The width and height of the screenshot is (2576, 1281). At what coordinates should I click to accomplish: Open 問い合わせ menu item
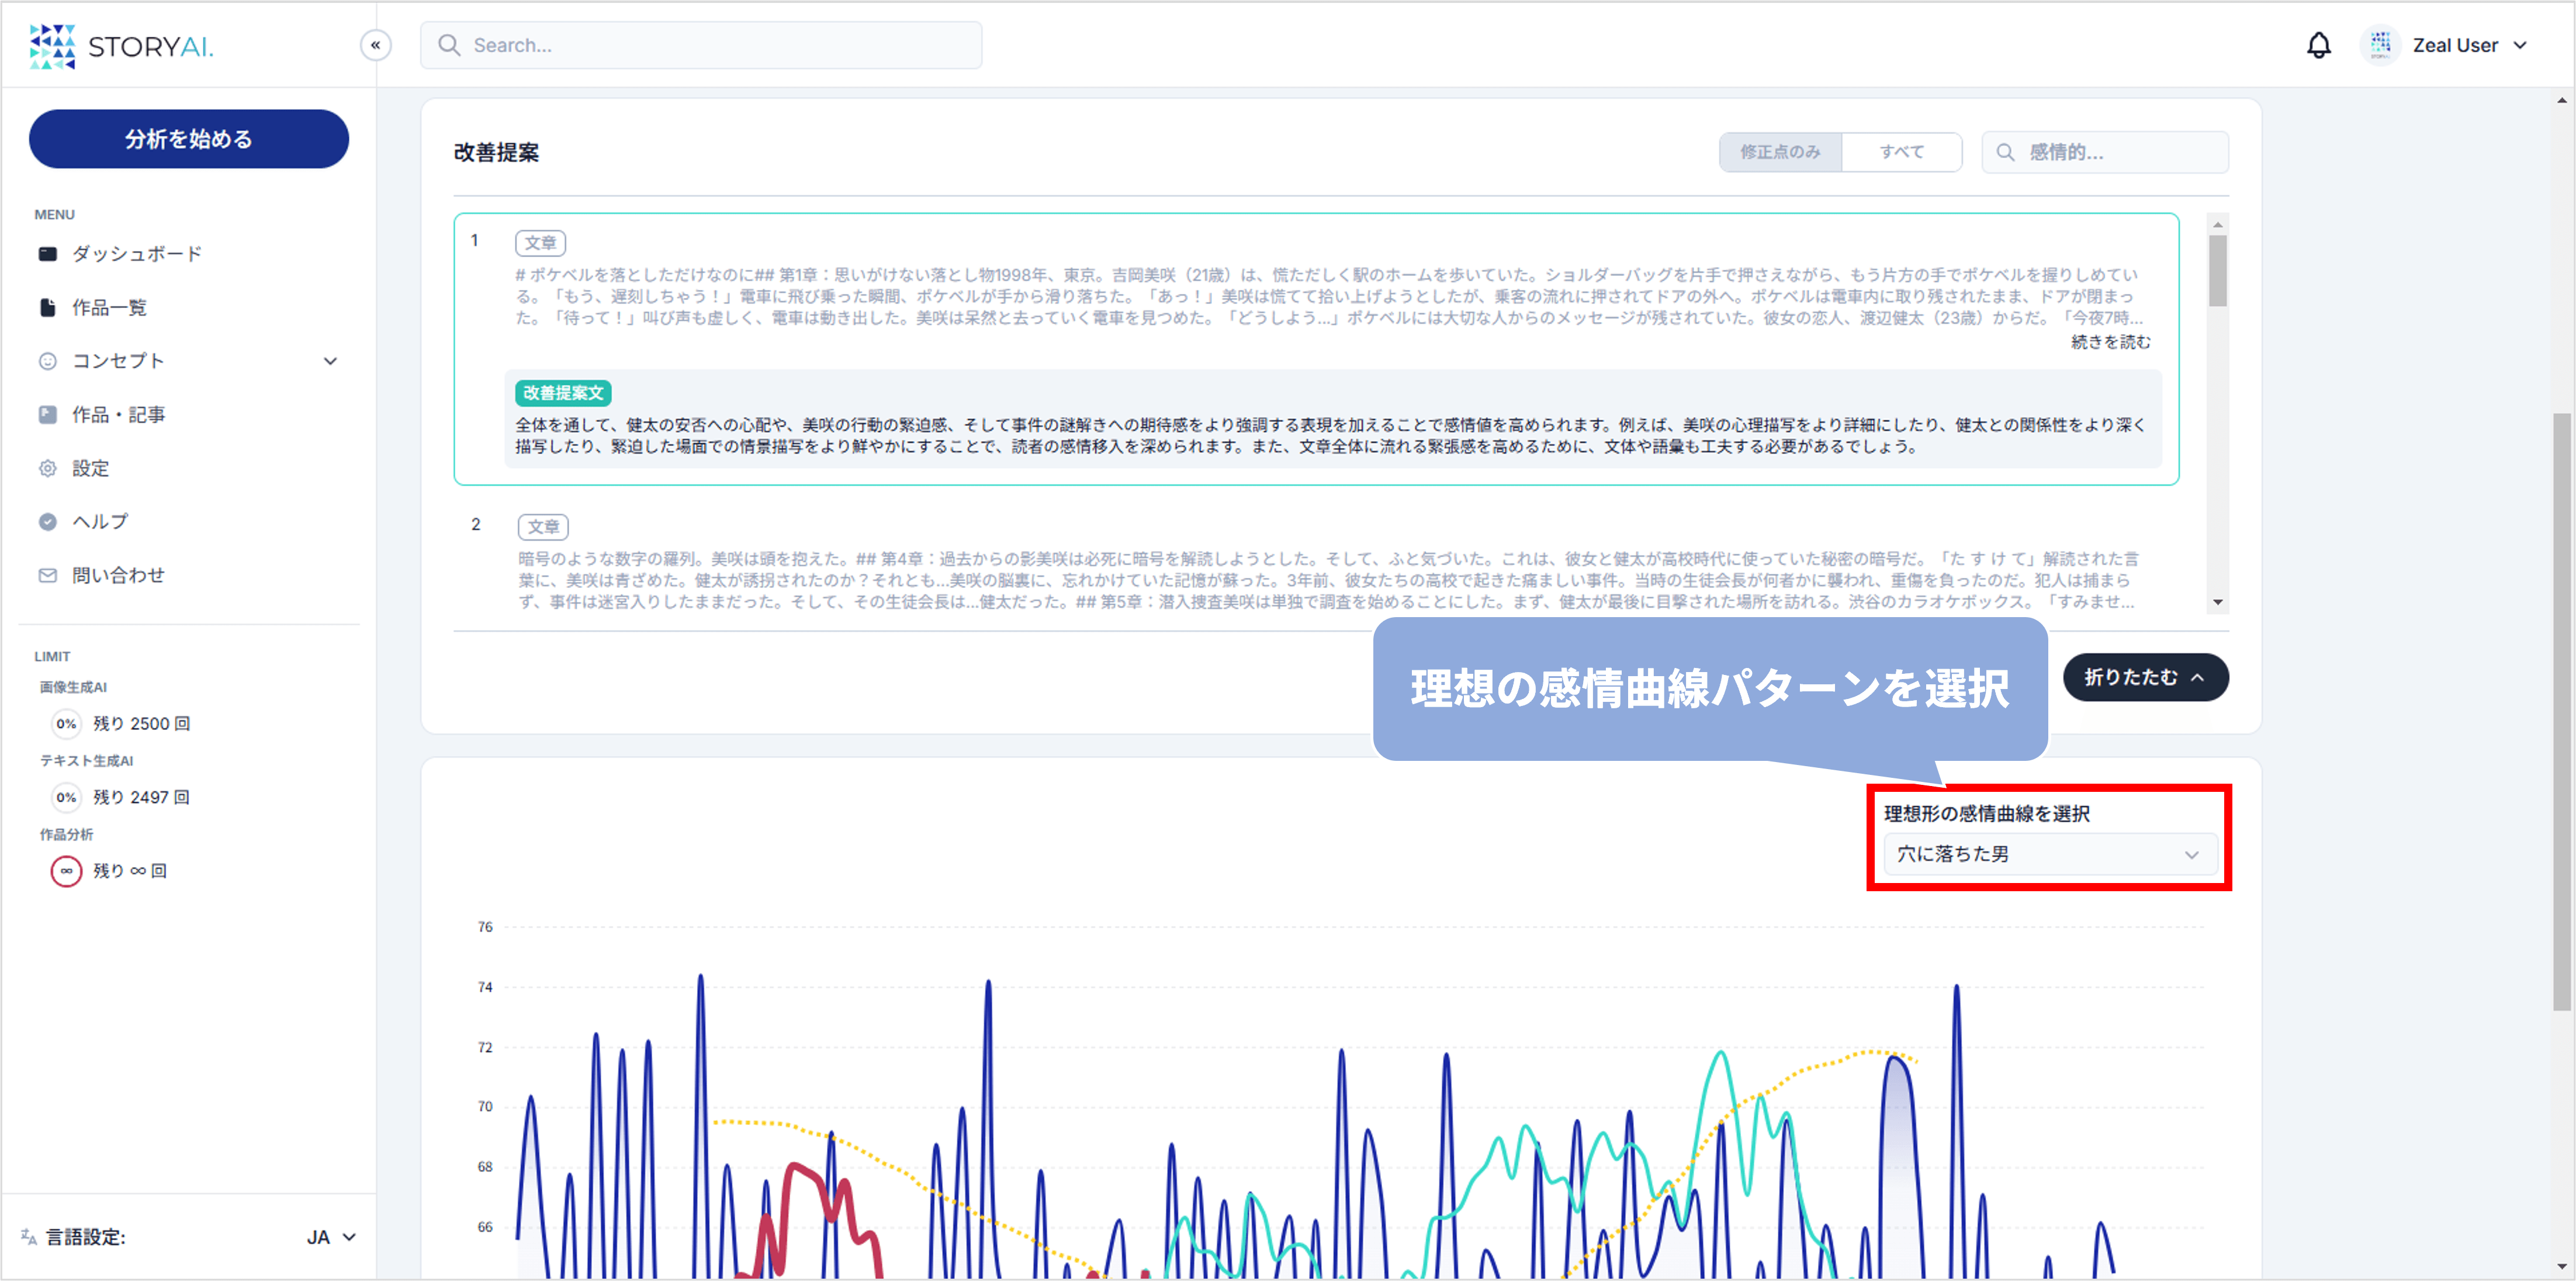coord(118,575)
